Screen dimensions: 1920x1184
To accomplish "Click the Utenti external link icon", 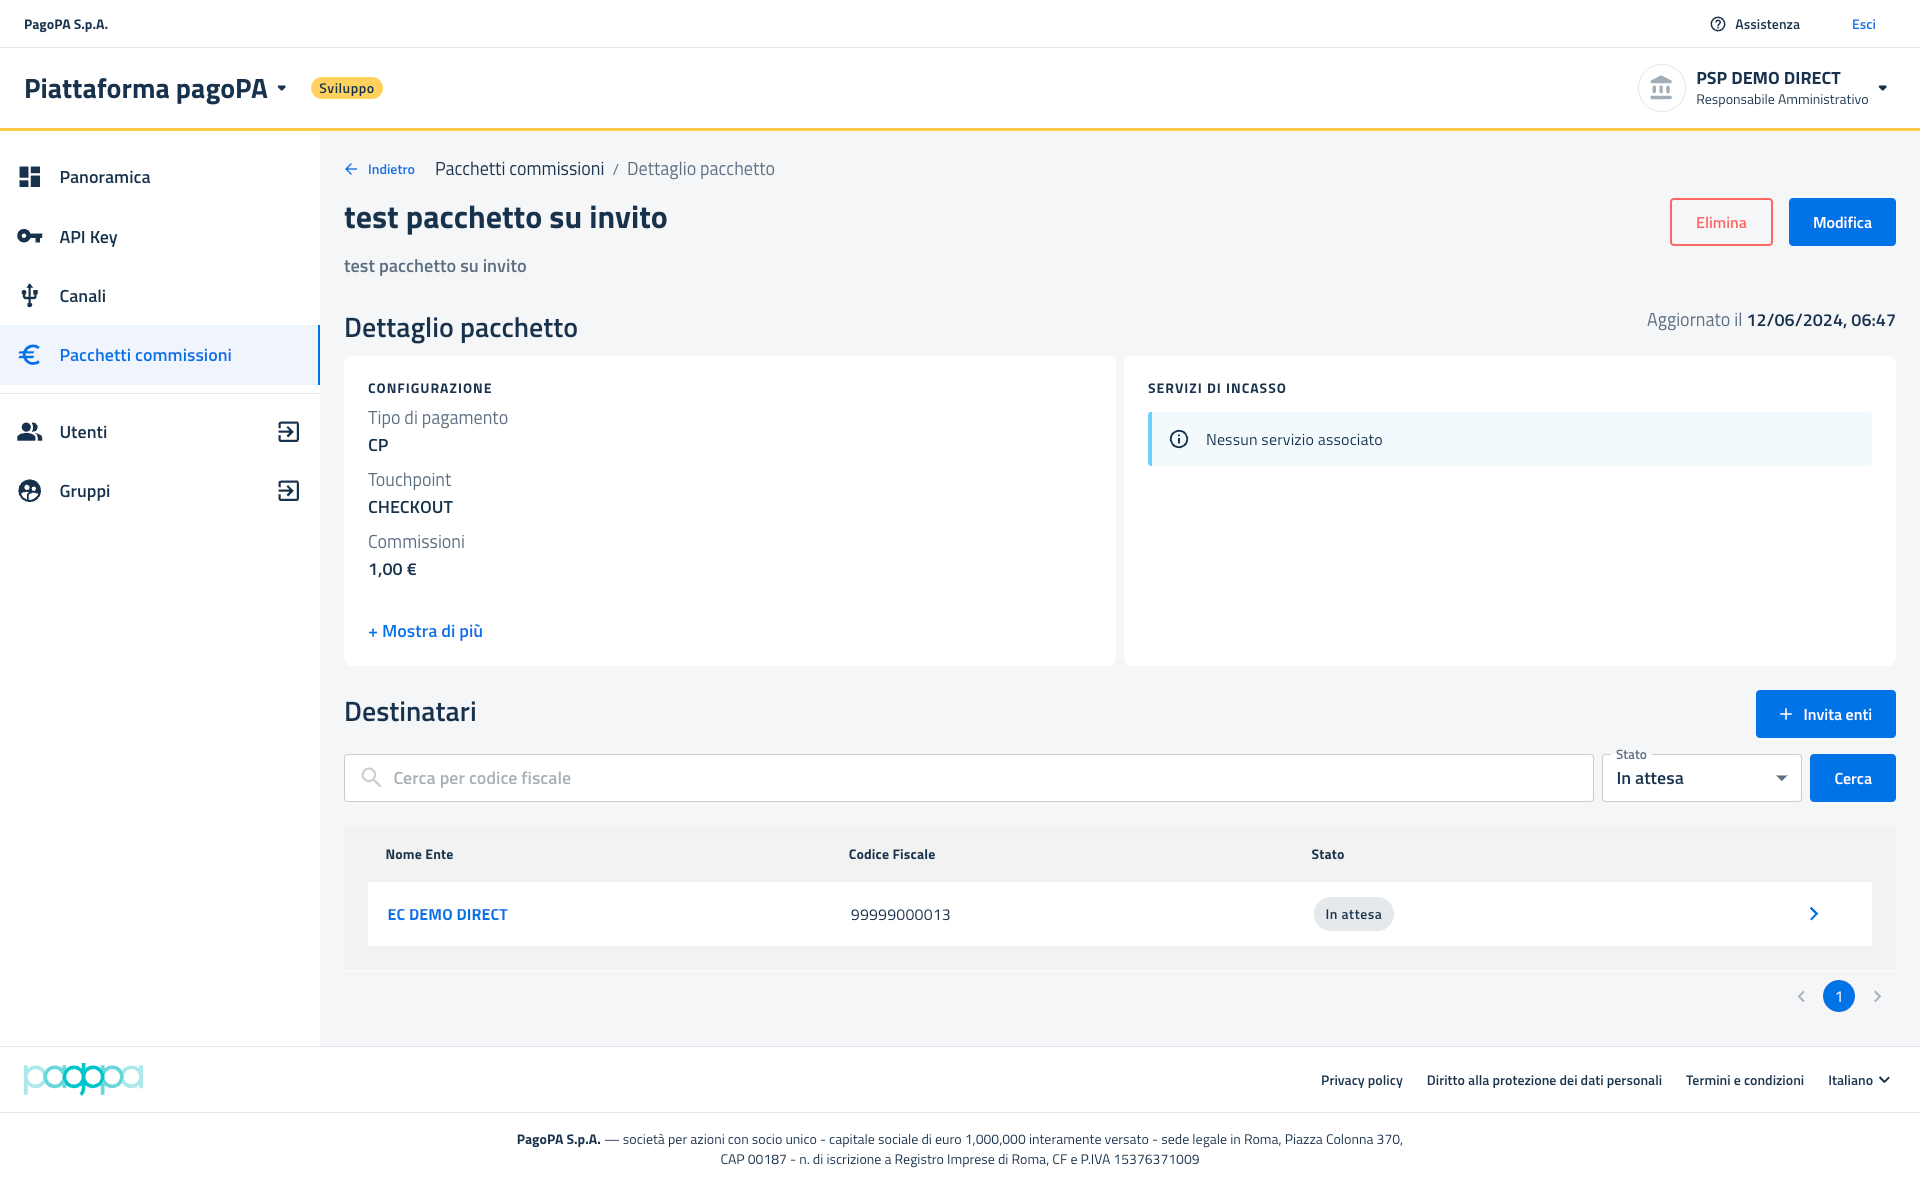I will tap(288, 432).
